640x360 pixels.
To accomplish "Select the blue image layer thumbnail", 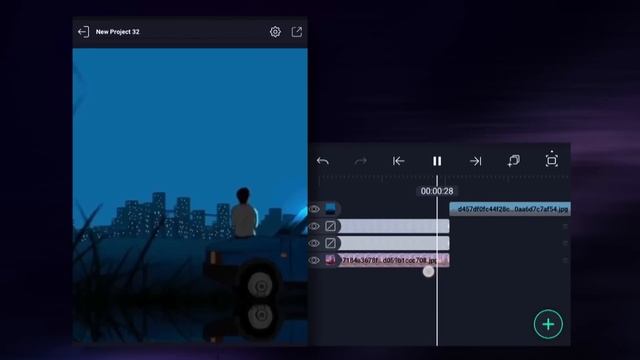I will 330,209.
